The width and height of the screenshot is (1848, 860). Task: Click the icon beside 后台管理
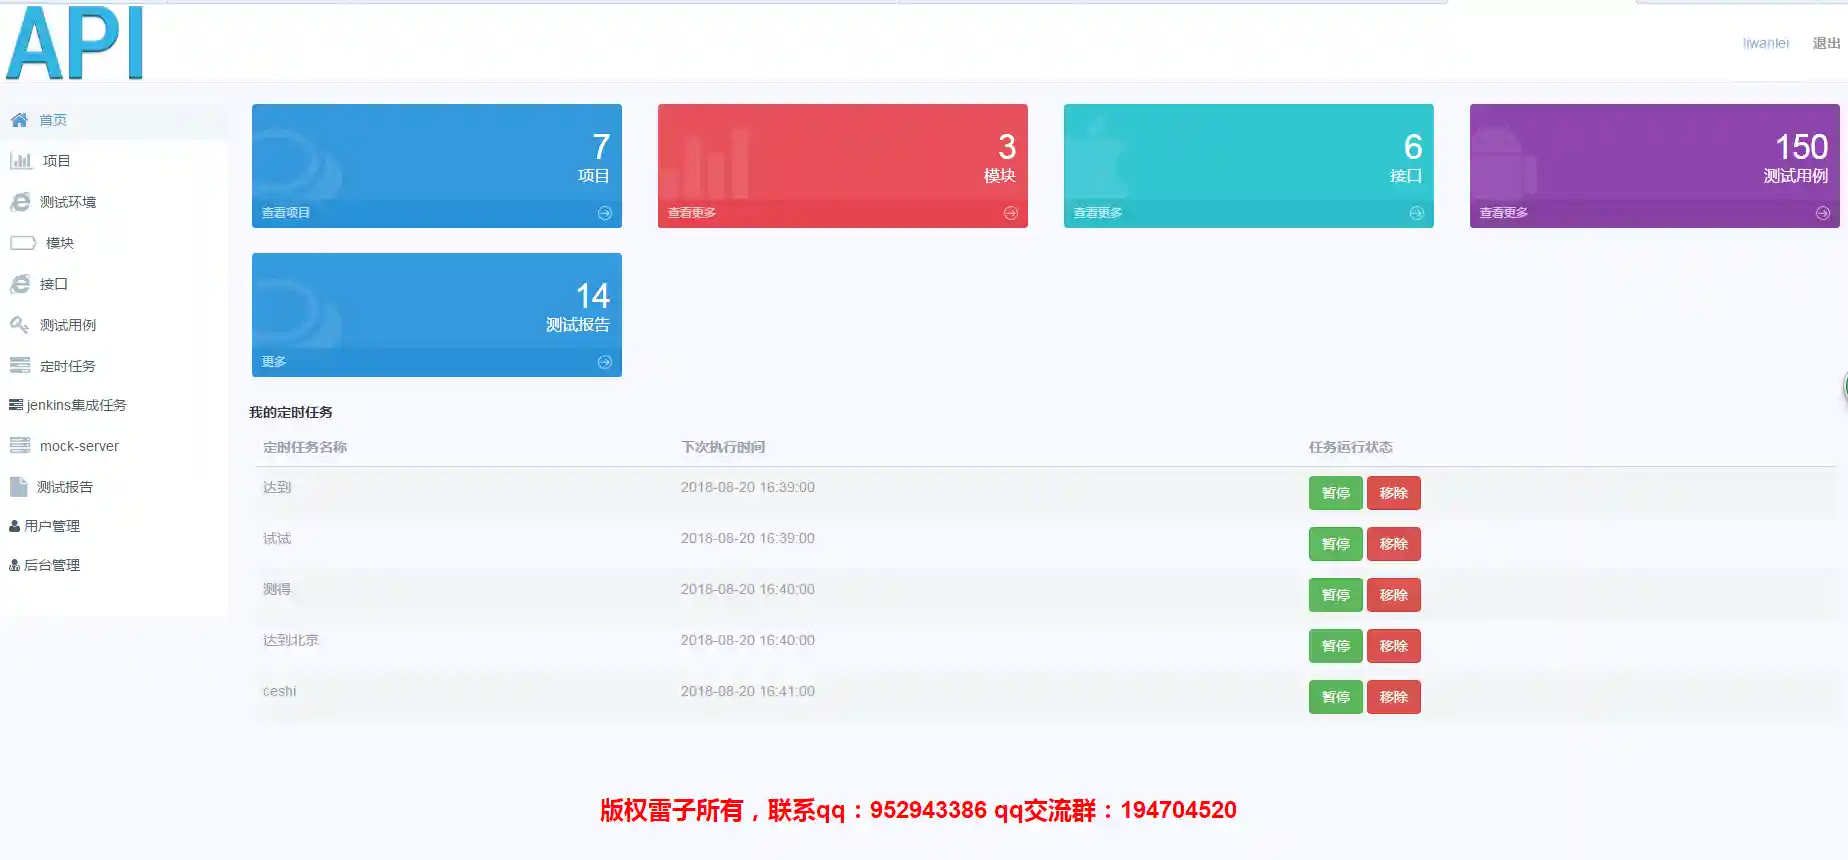(15, 565)
